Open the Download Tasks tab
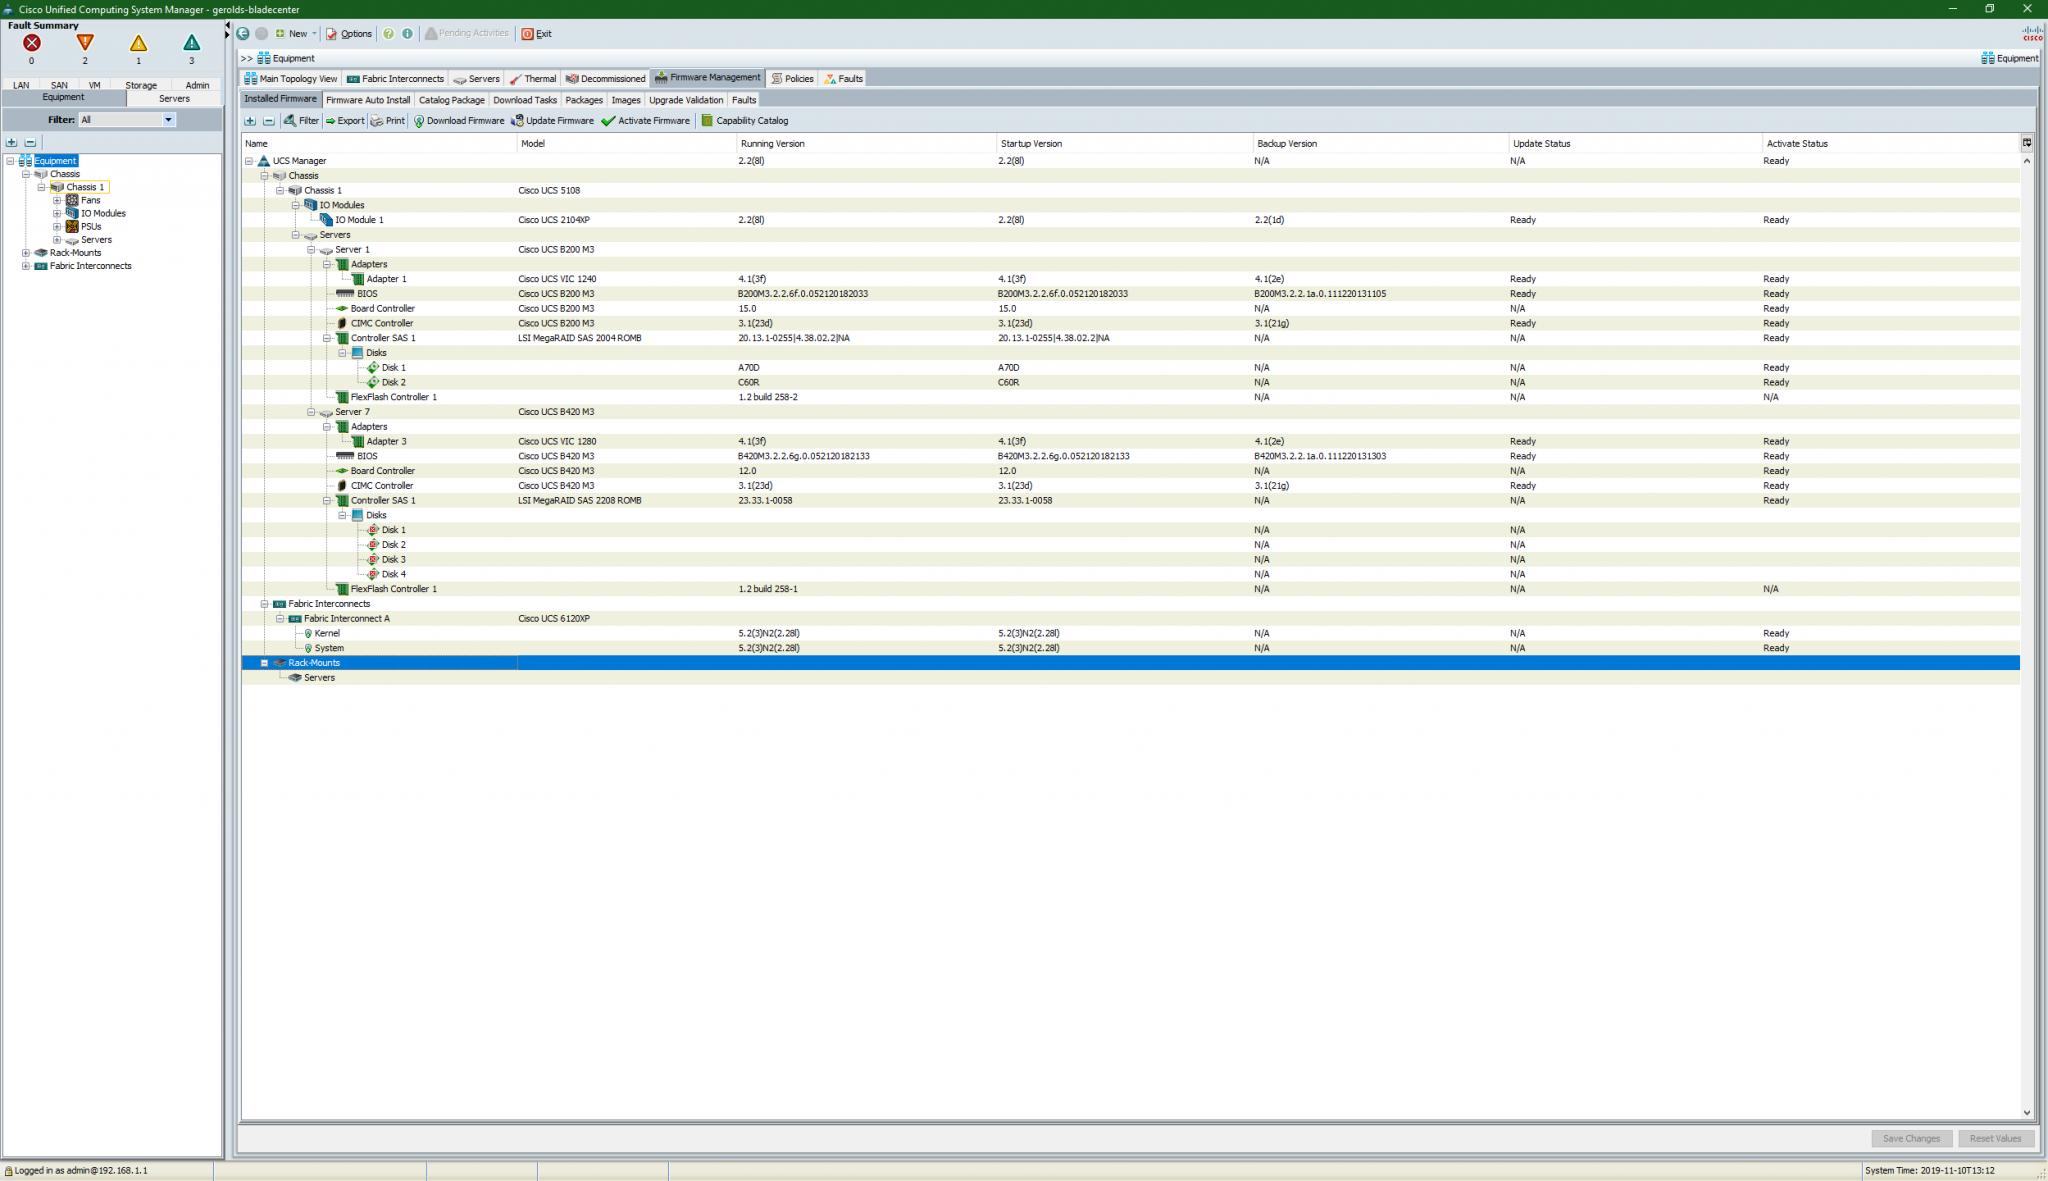The width and height of the screenshot is (2048, 1181). tap(525, 100)
